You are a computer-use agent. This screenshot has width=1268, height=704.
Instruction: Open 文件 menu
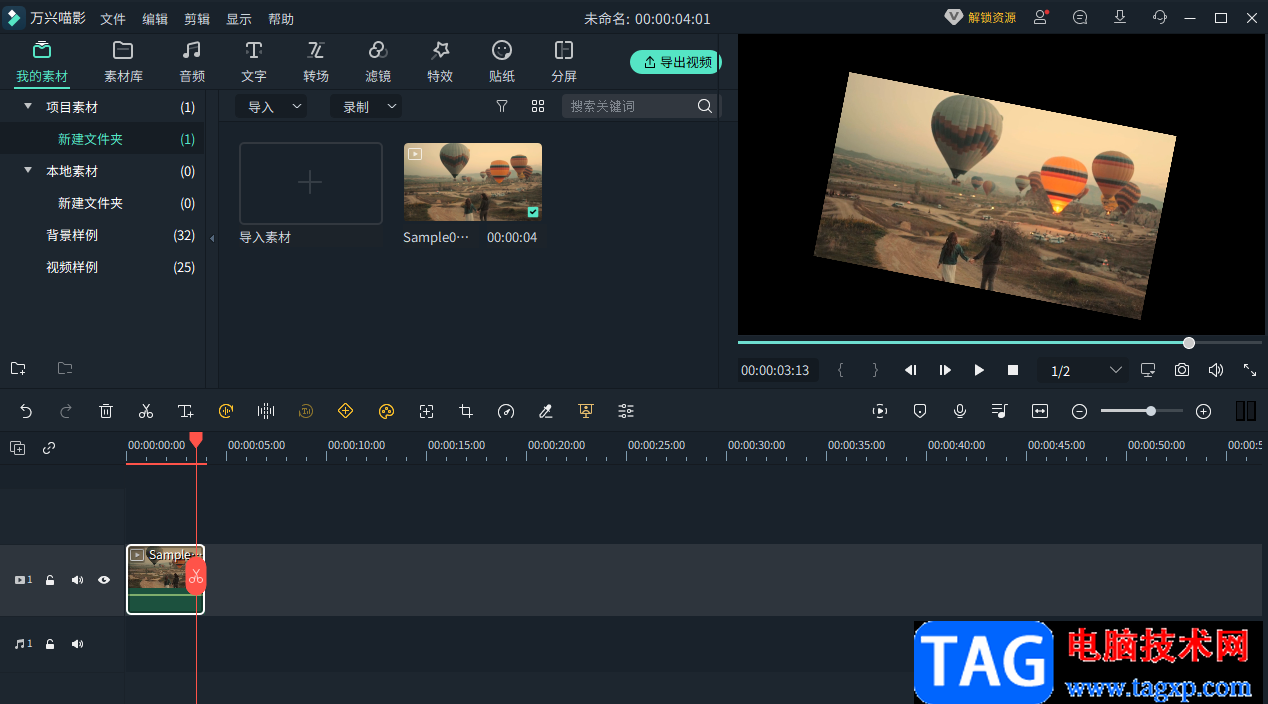point(114,19)
